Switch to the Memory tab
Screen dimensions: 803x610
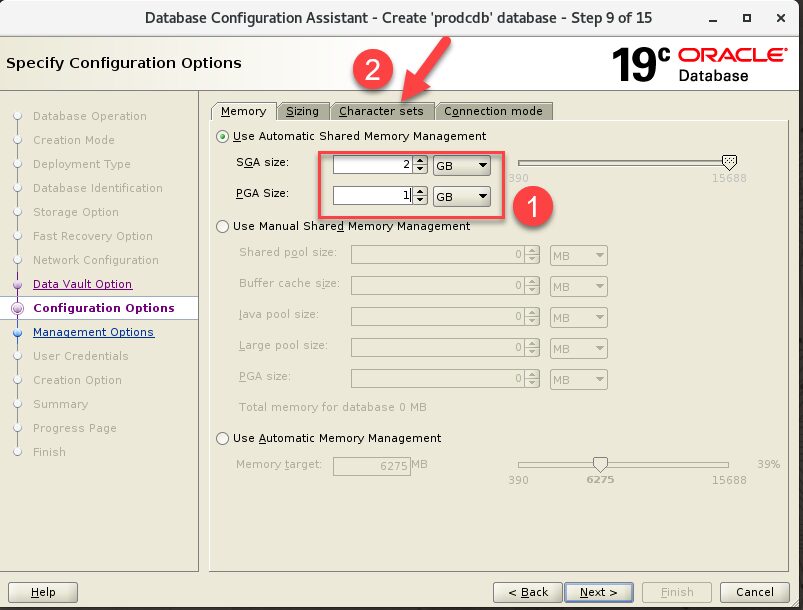click(244, 111)
